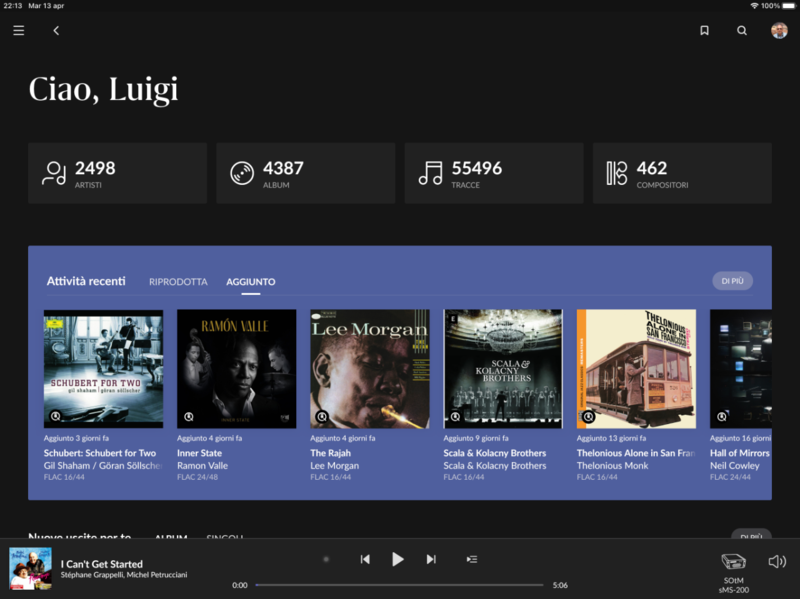Go to the previous track
The image size is (800, 599).
(x=365, y=559)
